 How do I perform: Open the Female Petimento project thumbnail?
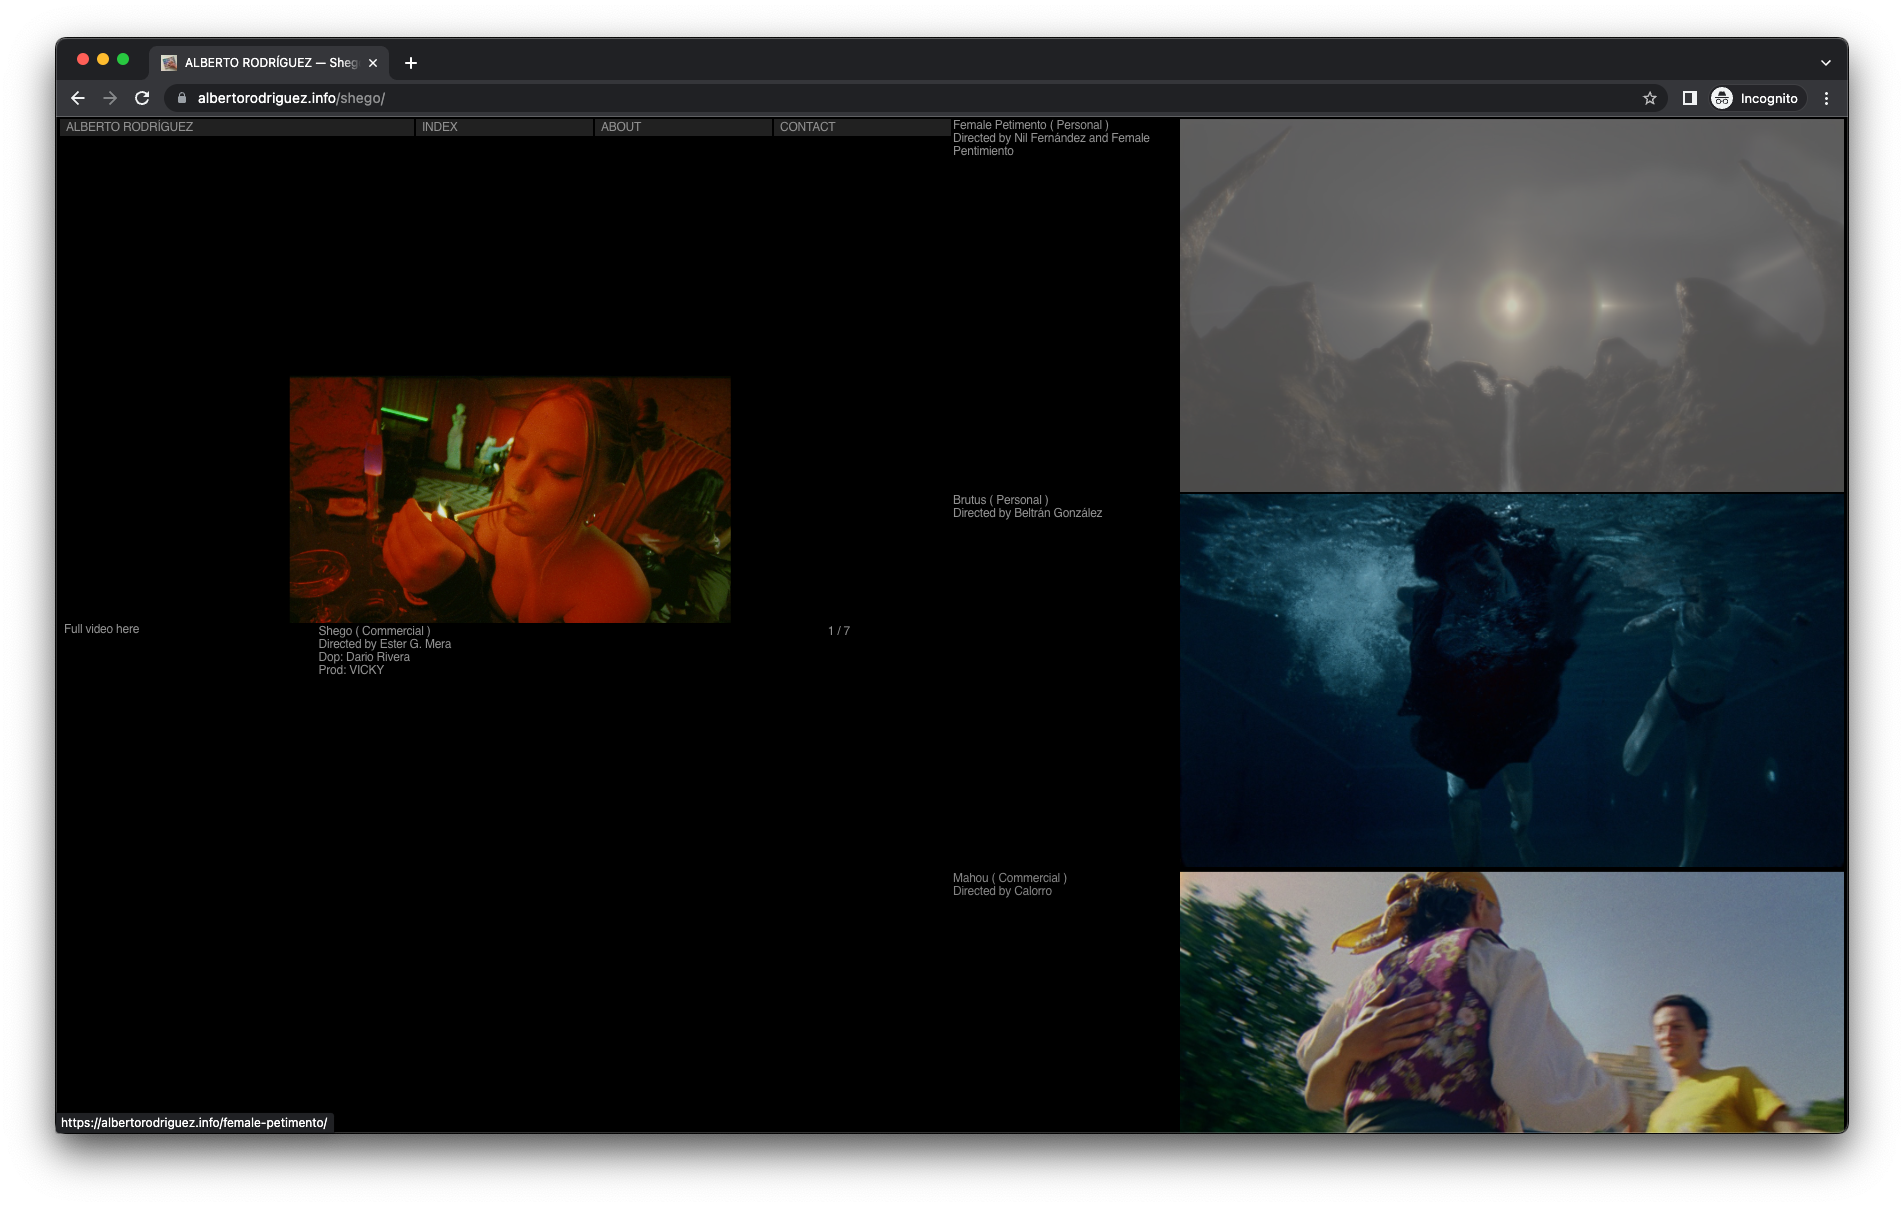click(x=1511, y=305)
